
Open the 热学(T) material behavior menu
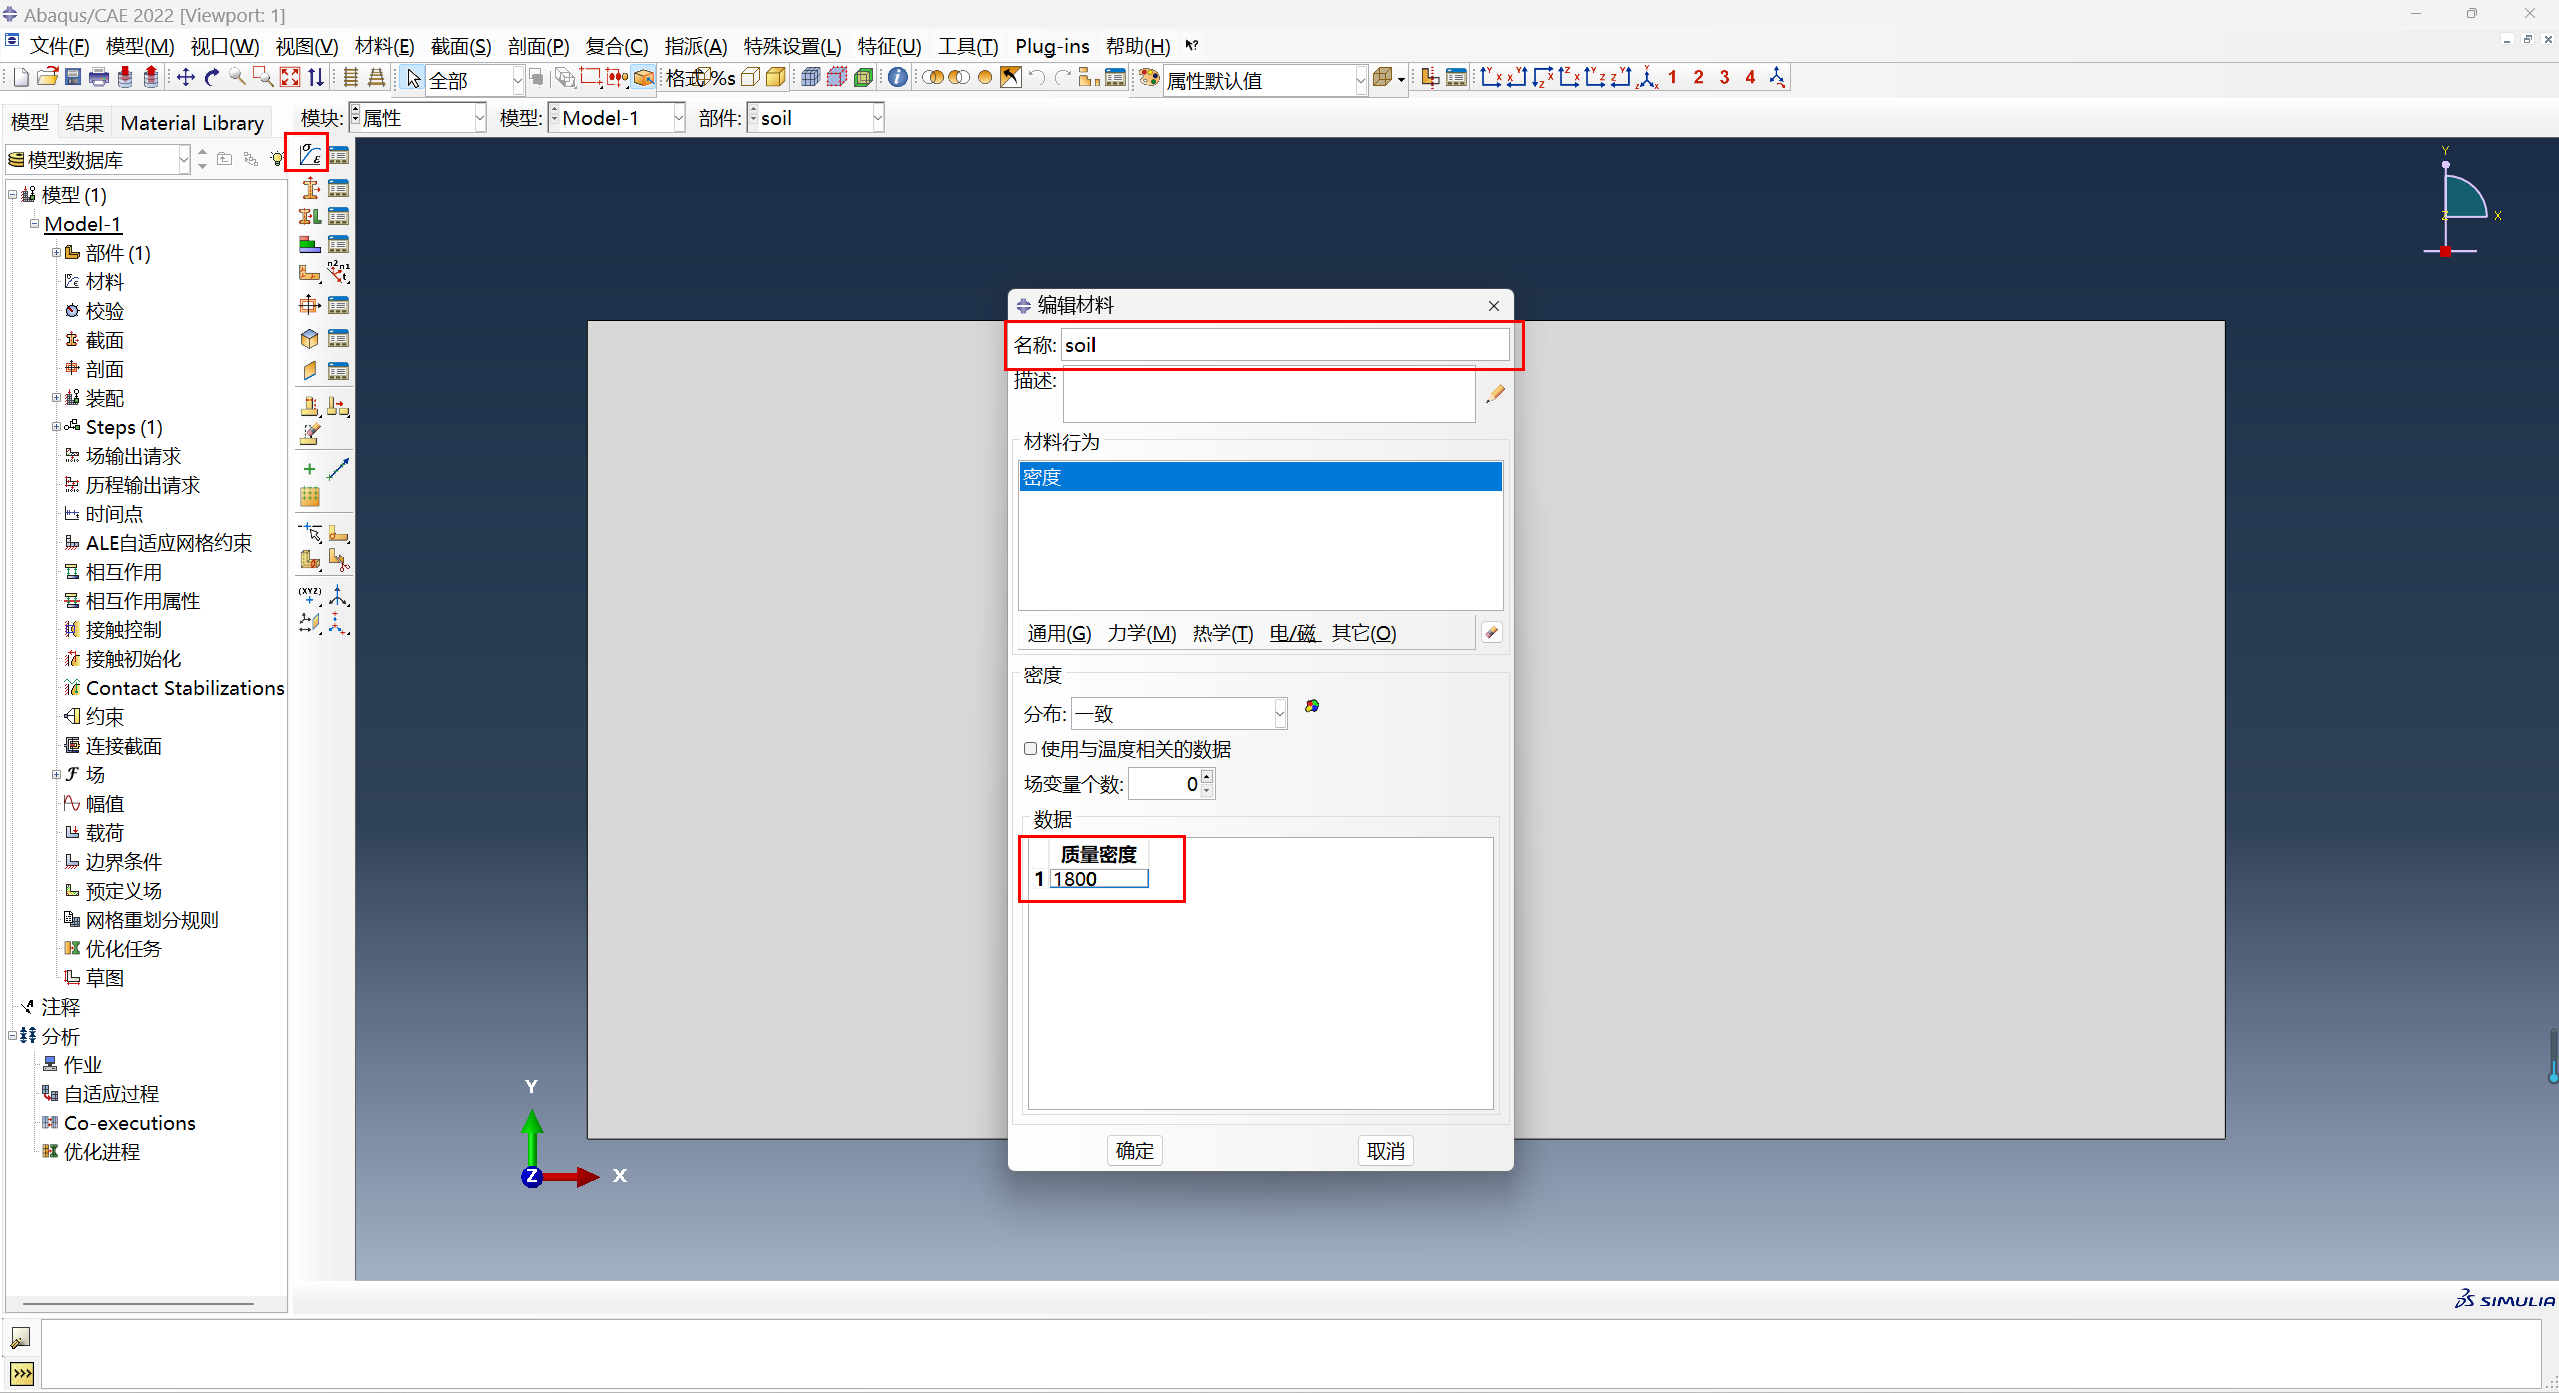pos(1222,633)
